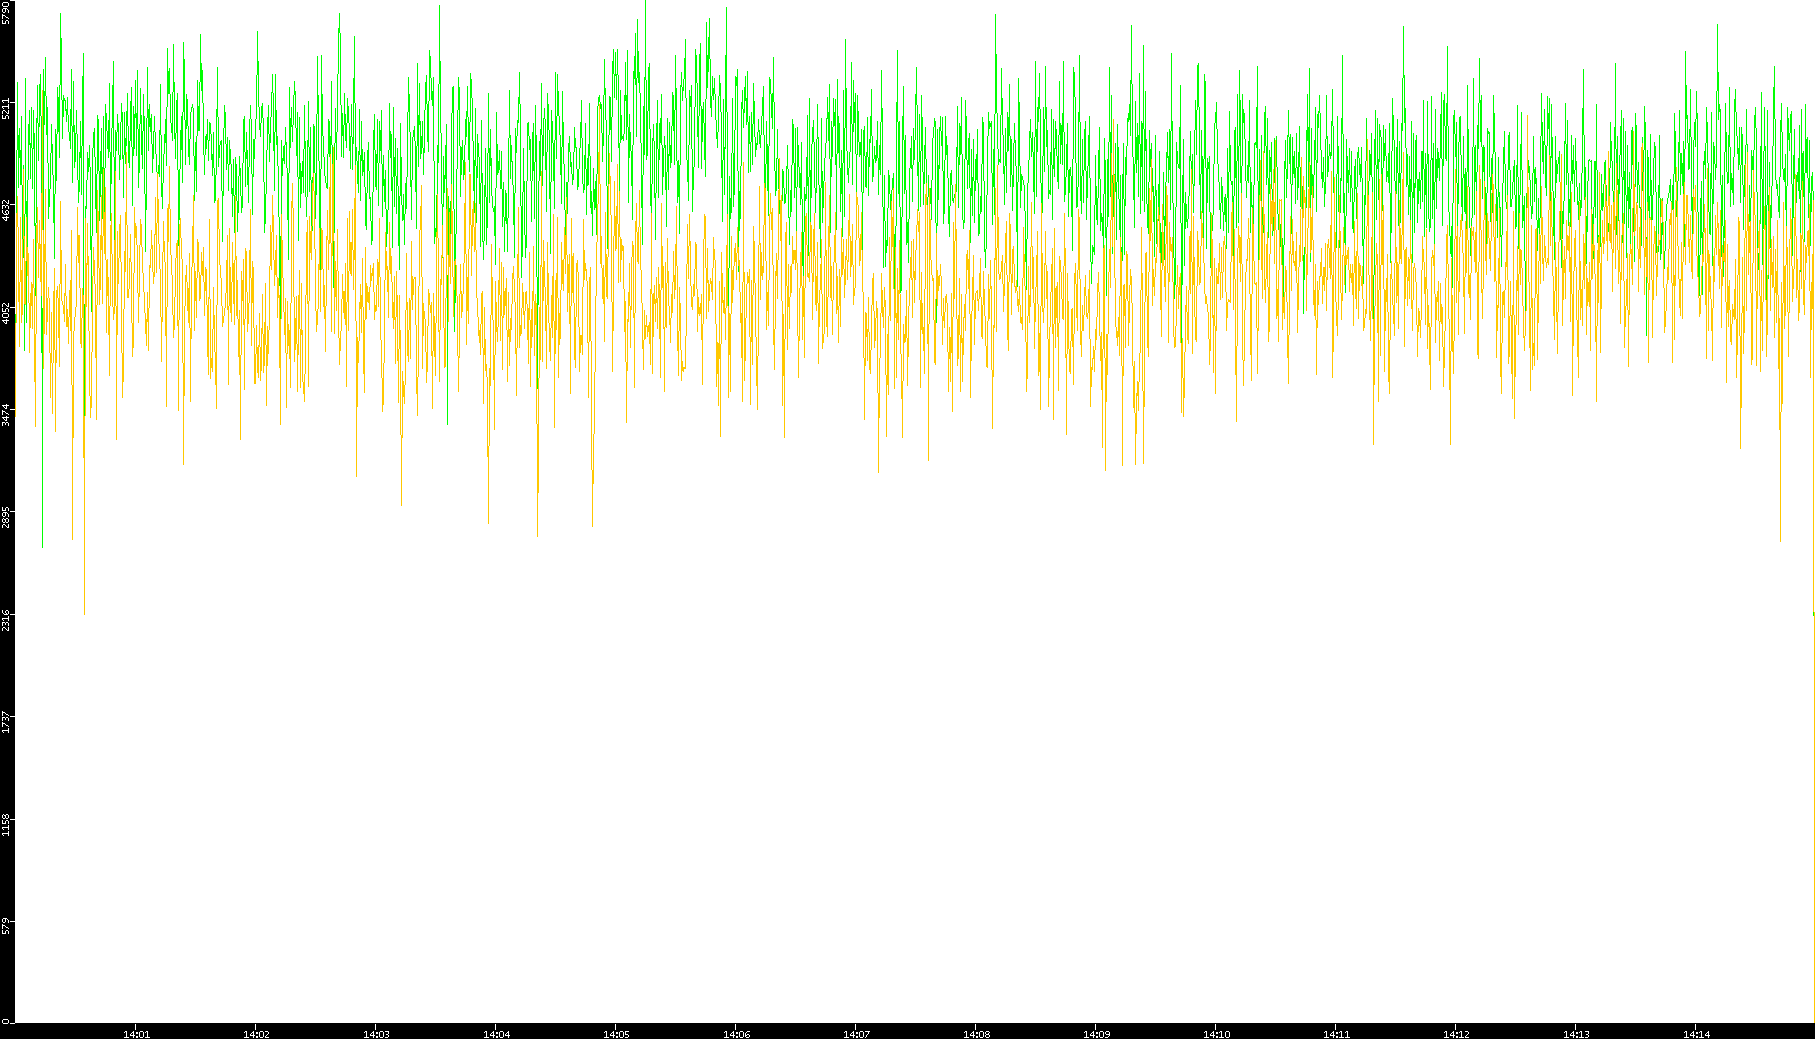Select the 14:14 time marker
1815x1039 pixels.
click(x=1696, y=1034)
